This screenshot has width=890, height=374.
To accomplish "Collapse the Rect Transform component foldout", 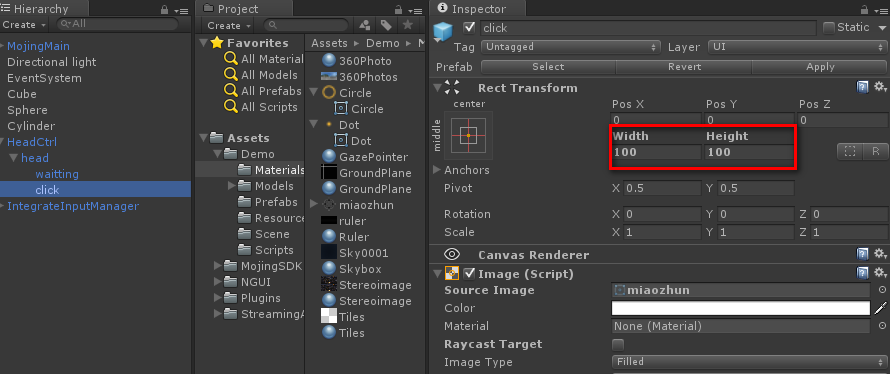I will pyautogui.click(x=436, y=88).
